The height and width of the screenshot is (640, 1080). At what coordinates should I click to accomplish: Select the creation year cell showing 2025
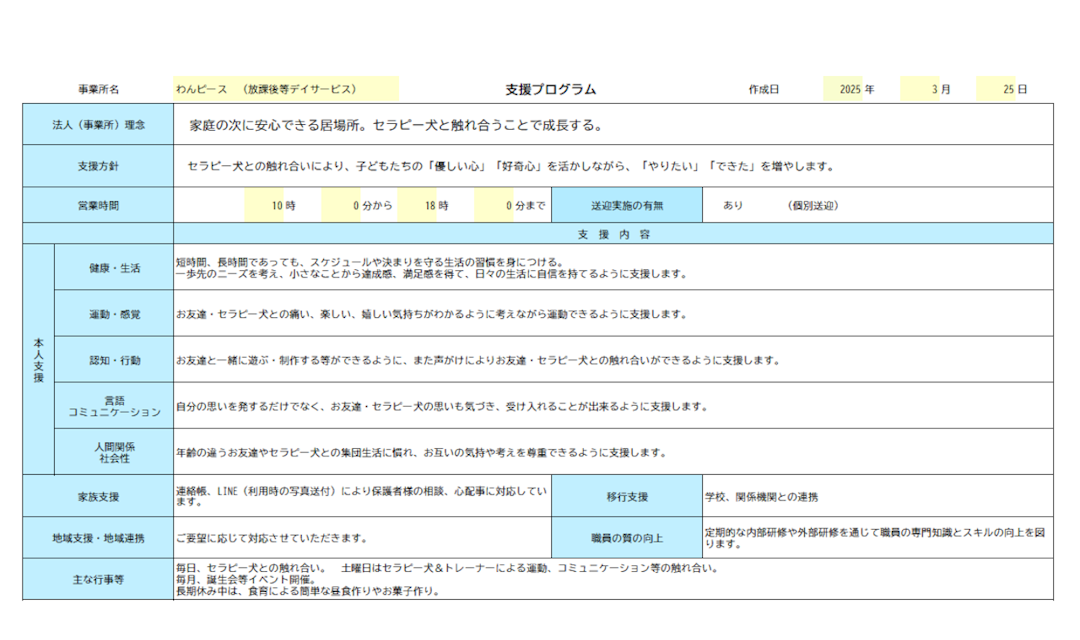click(843, 89)
